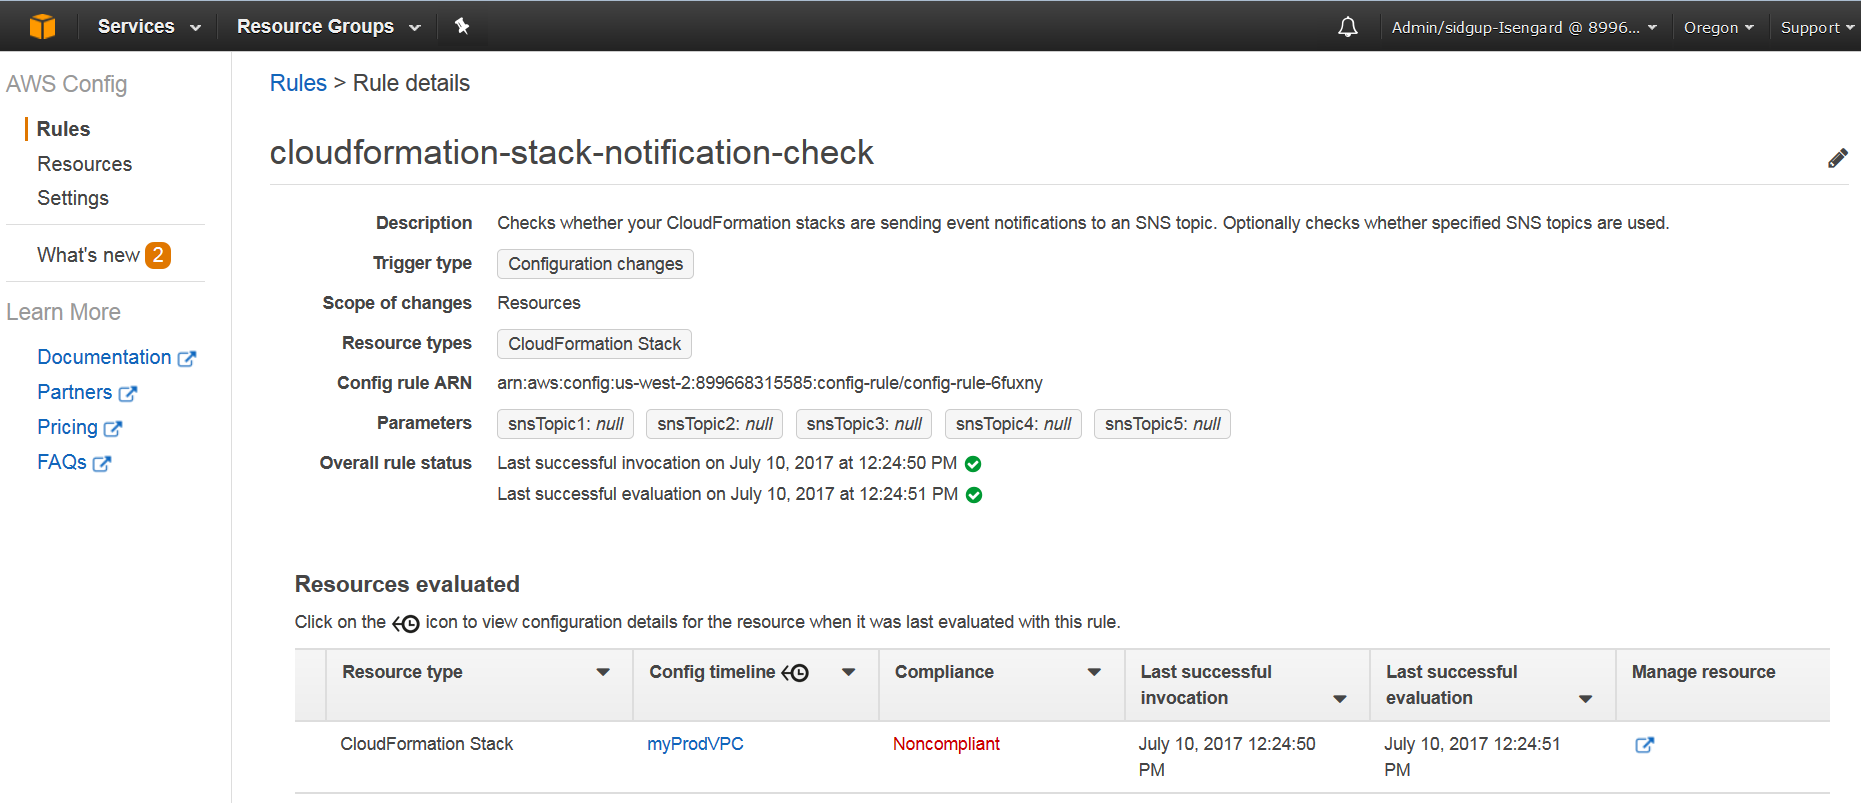The height and width of the screenshot is (803, 1861).
Task: Open the Support dropdown menu
Action: pos(1817,27)
